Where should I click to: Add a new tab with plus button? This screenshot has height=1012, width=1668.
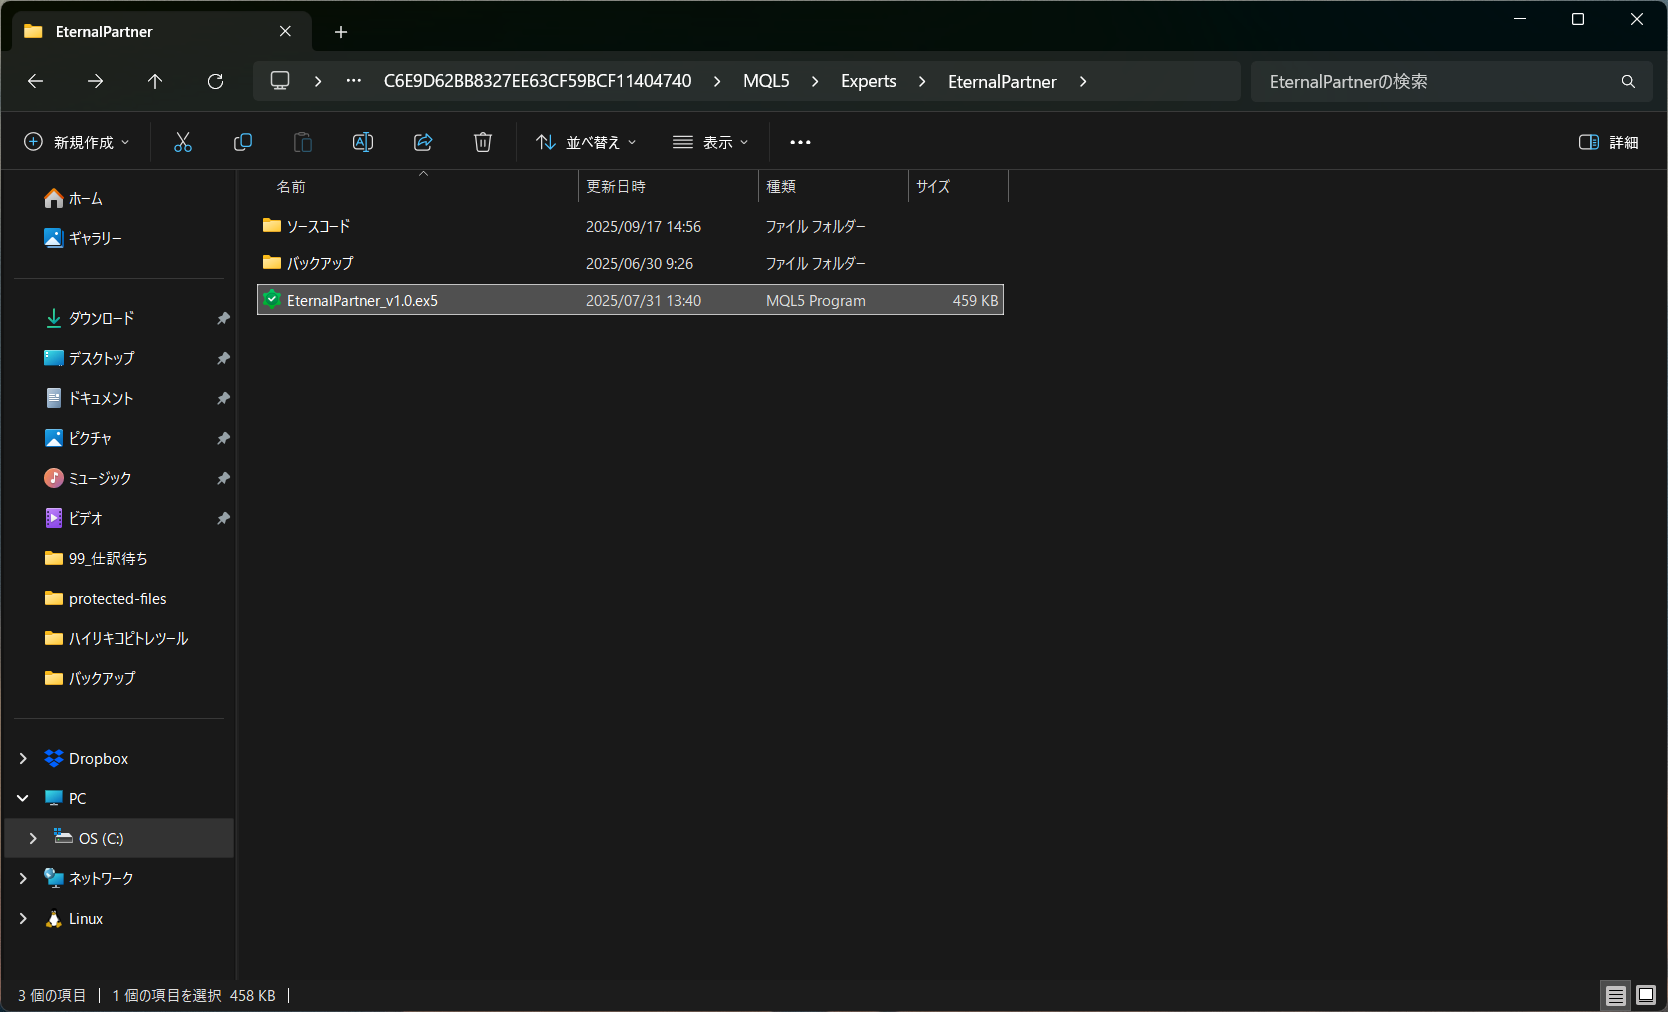341,32
